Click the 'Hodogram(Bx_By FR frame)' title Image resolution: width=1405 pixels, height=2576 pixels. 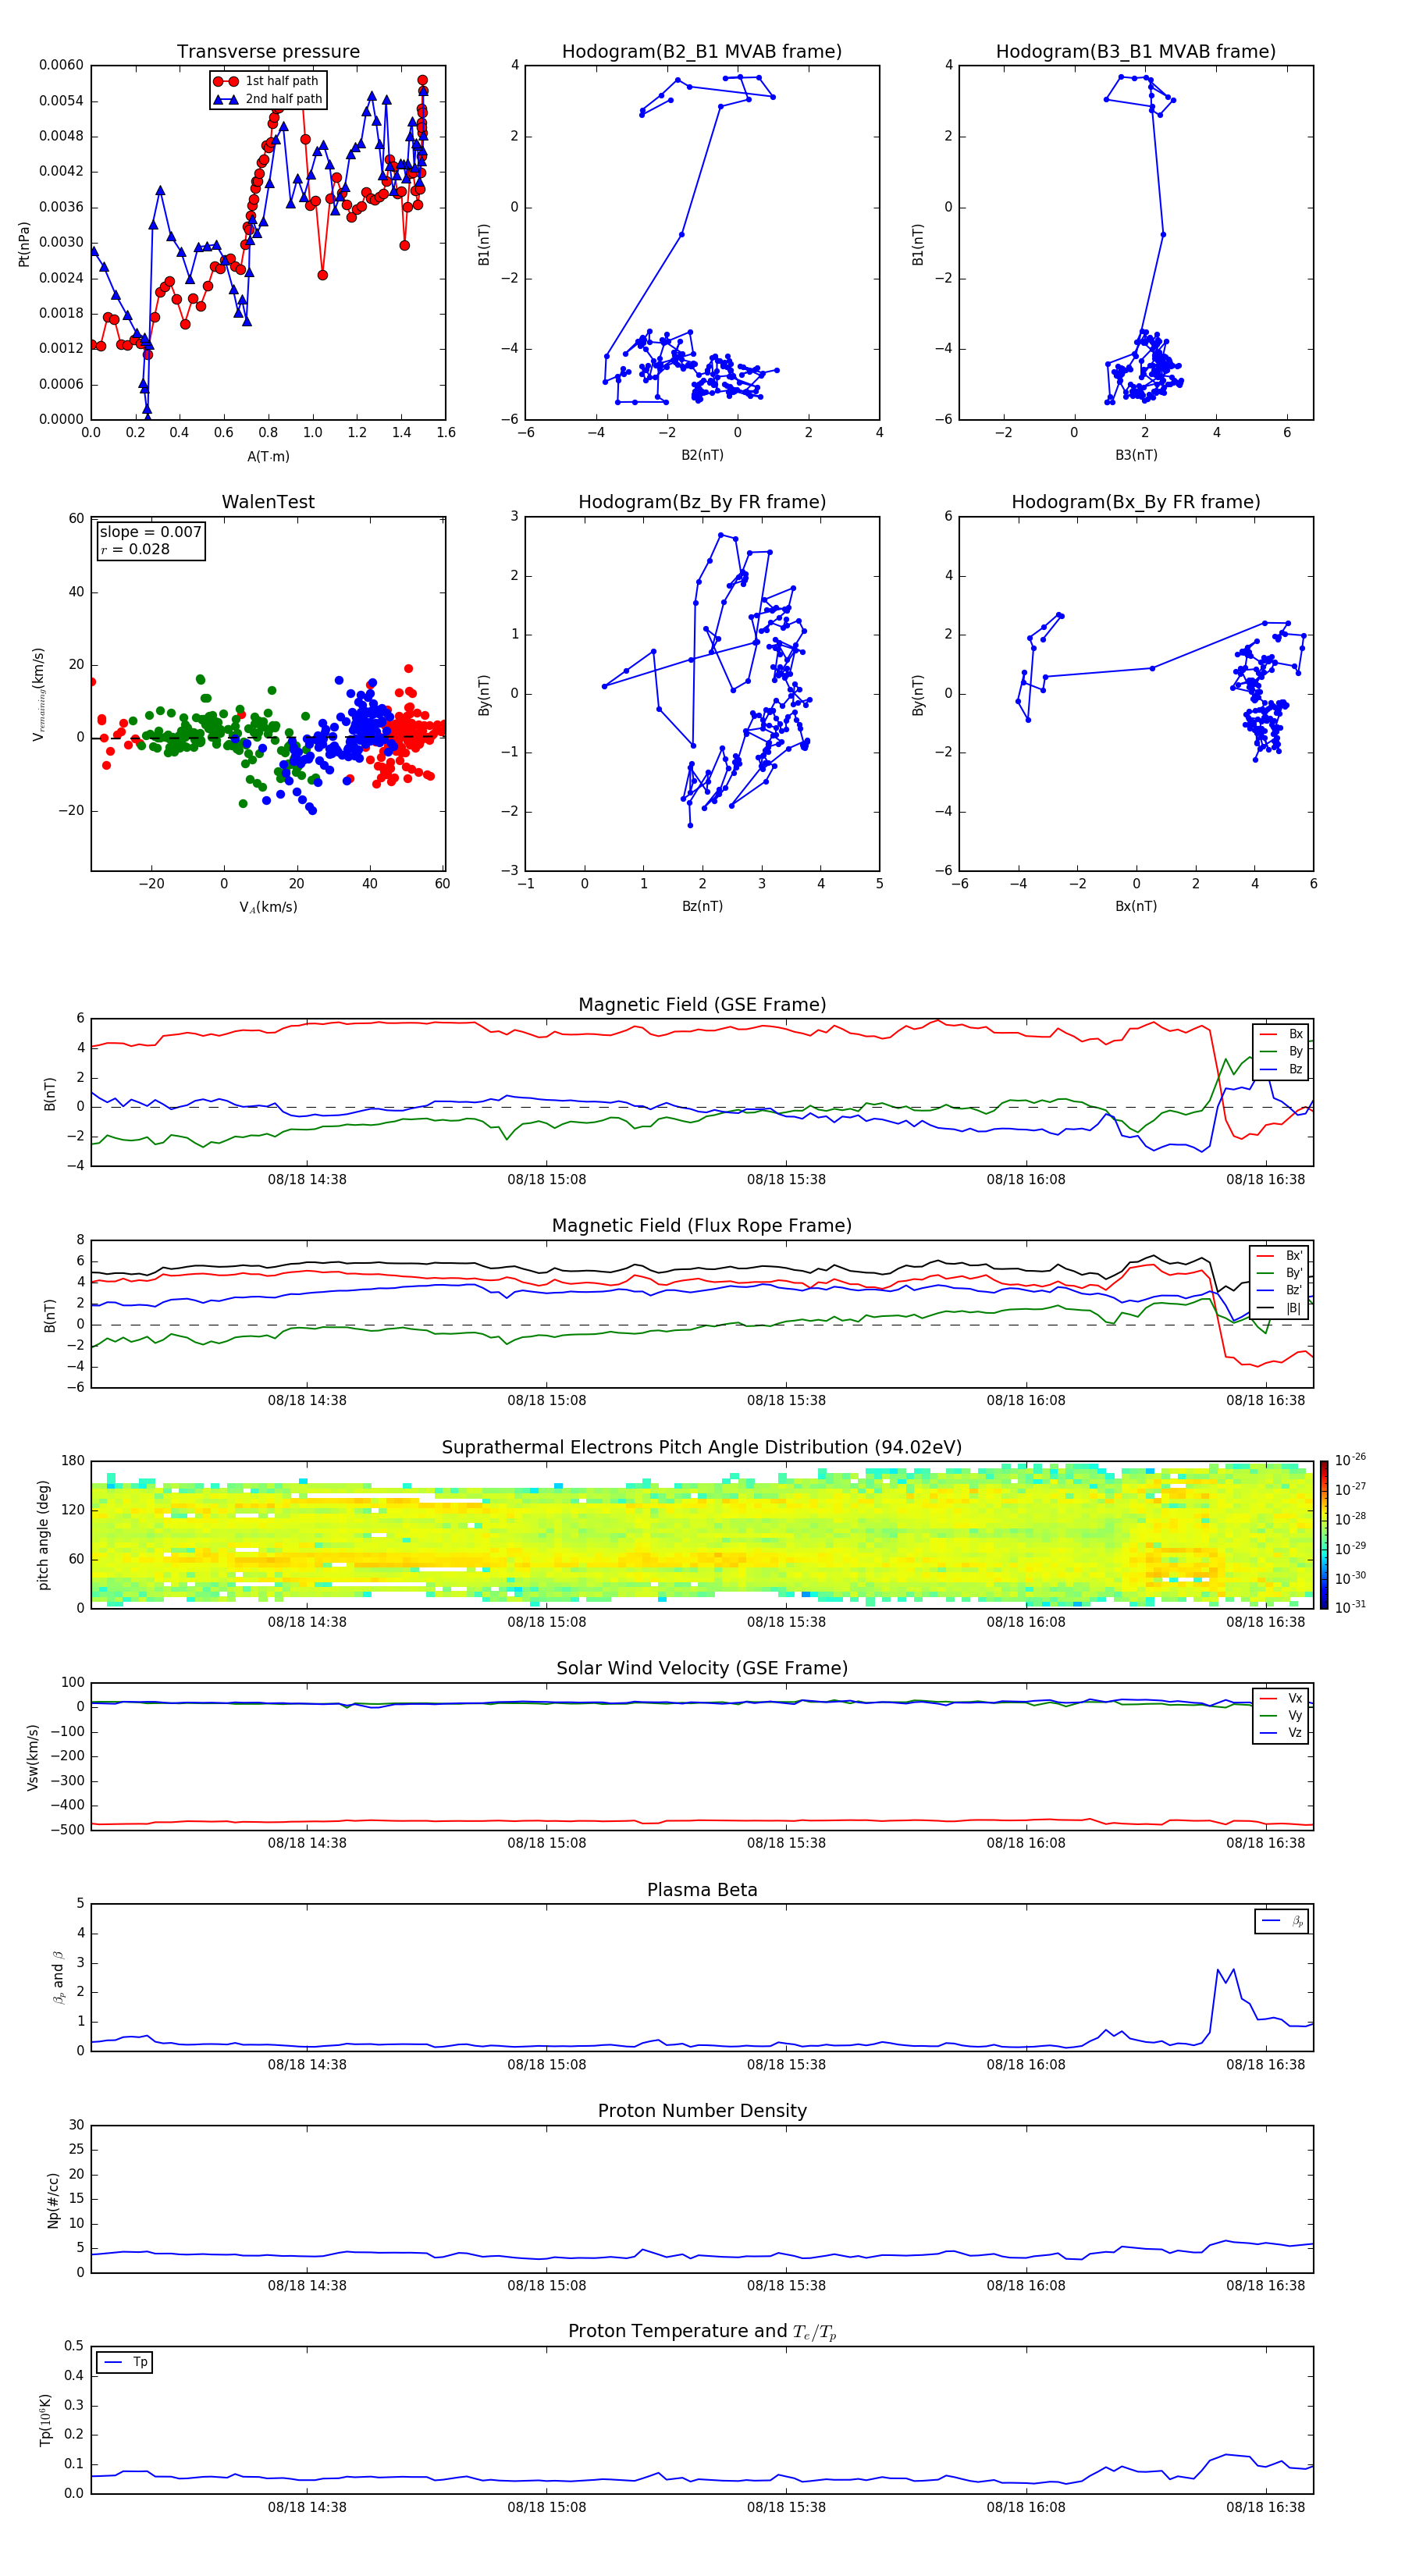[1136, 502]
